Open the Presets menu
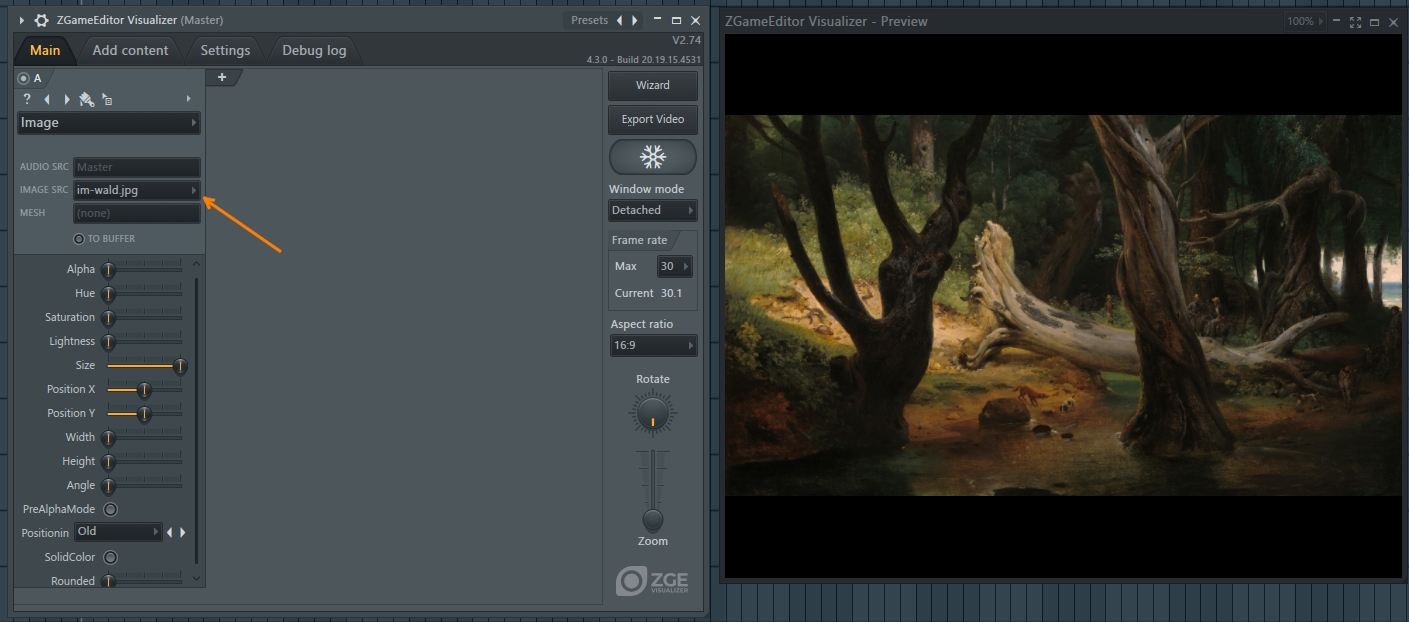This screenshot has width=1409, height=622. (x=589, y=20)
